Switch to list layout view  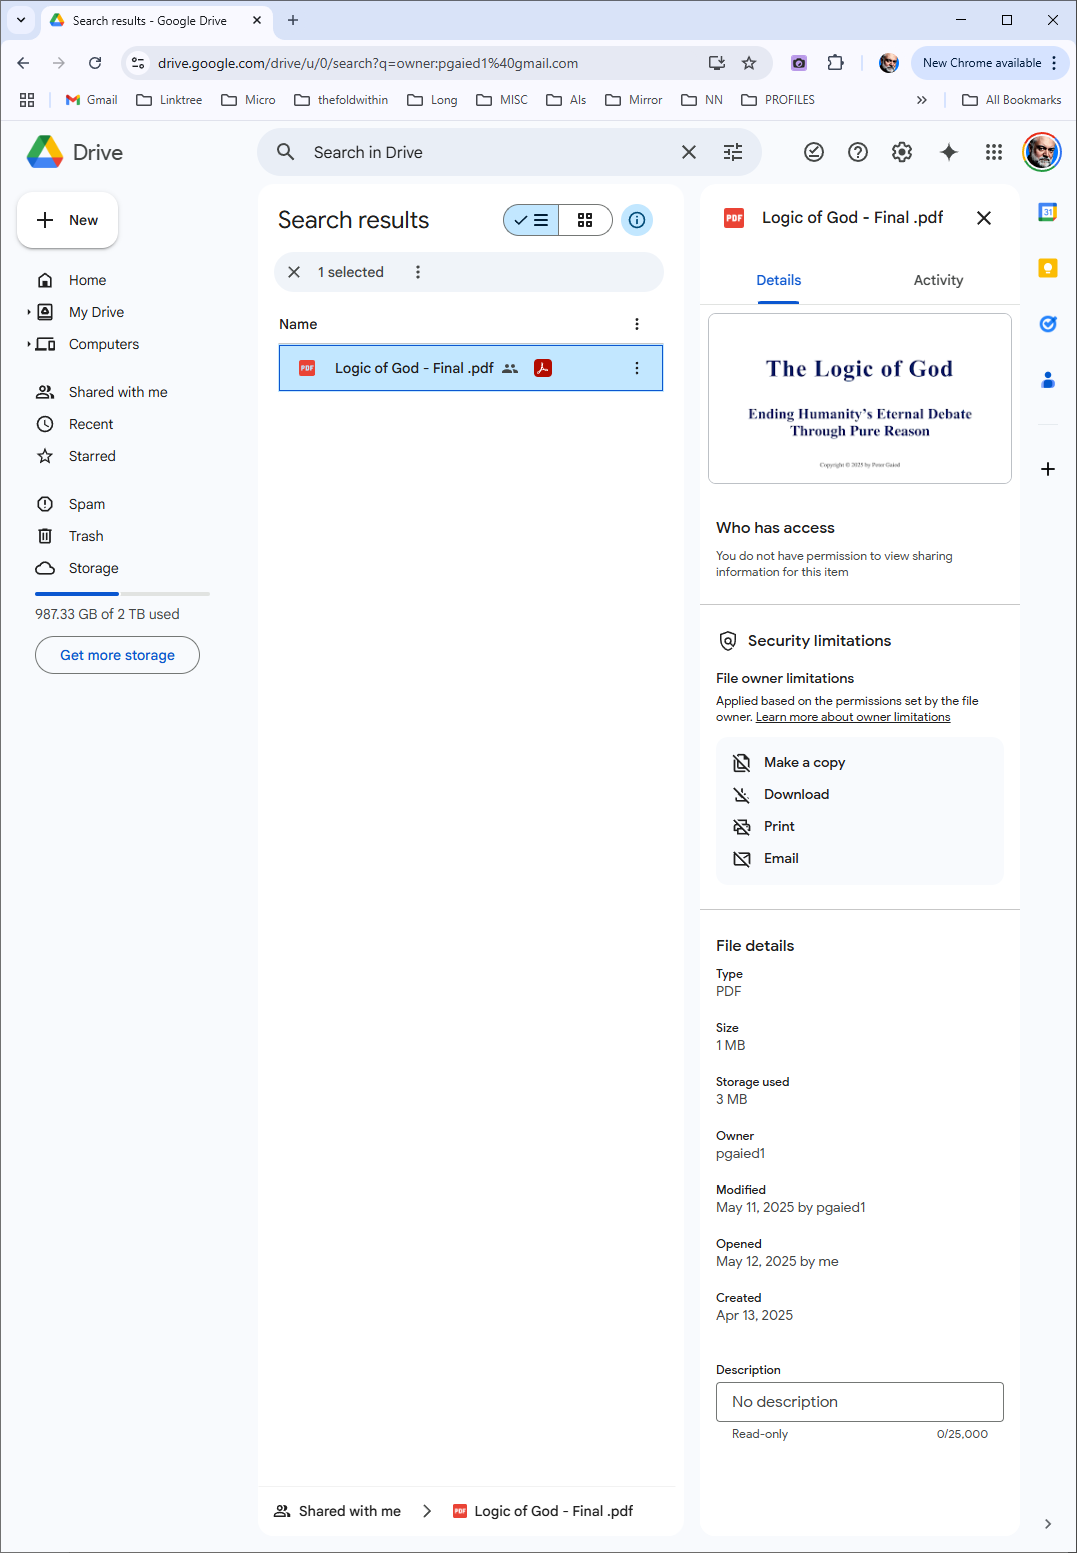click(531, 220)
